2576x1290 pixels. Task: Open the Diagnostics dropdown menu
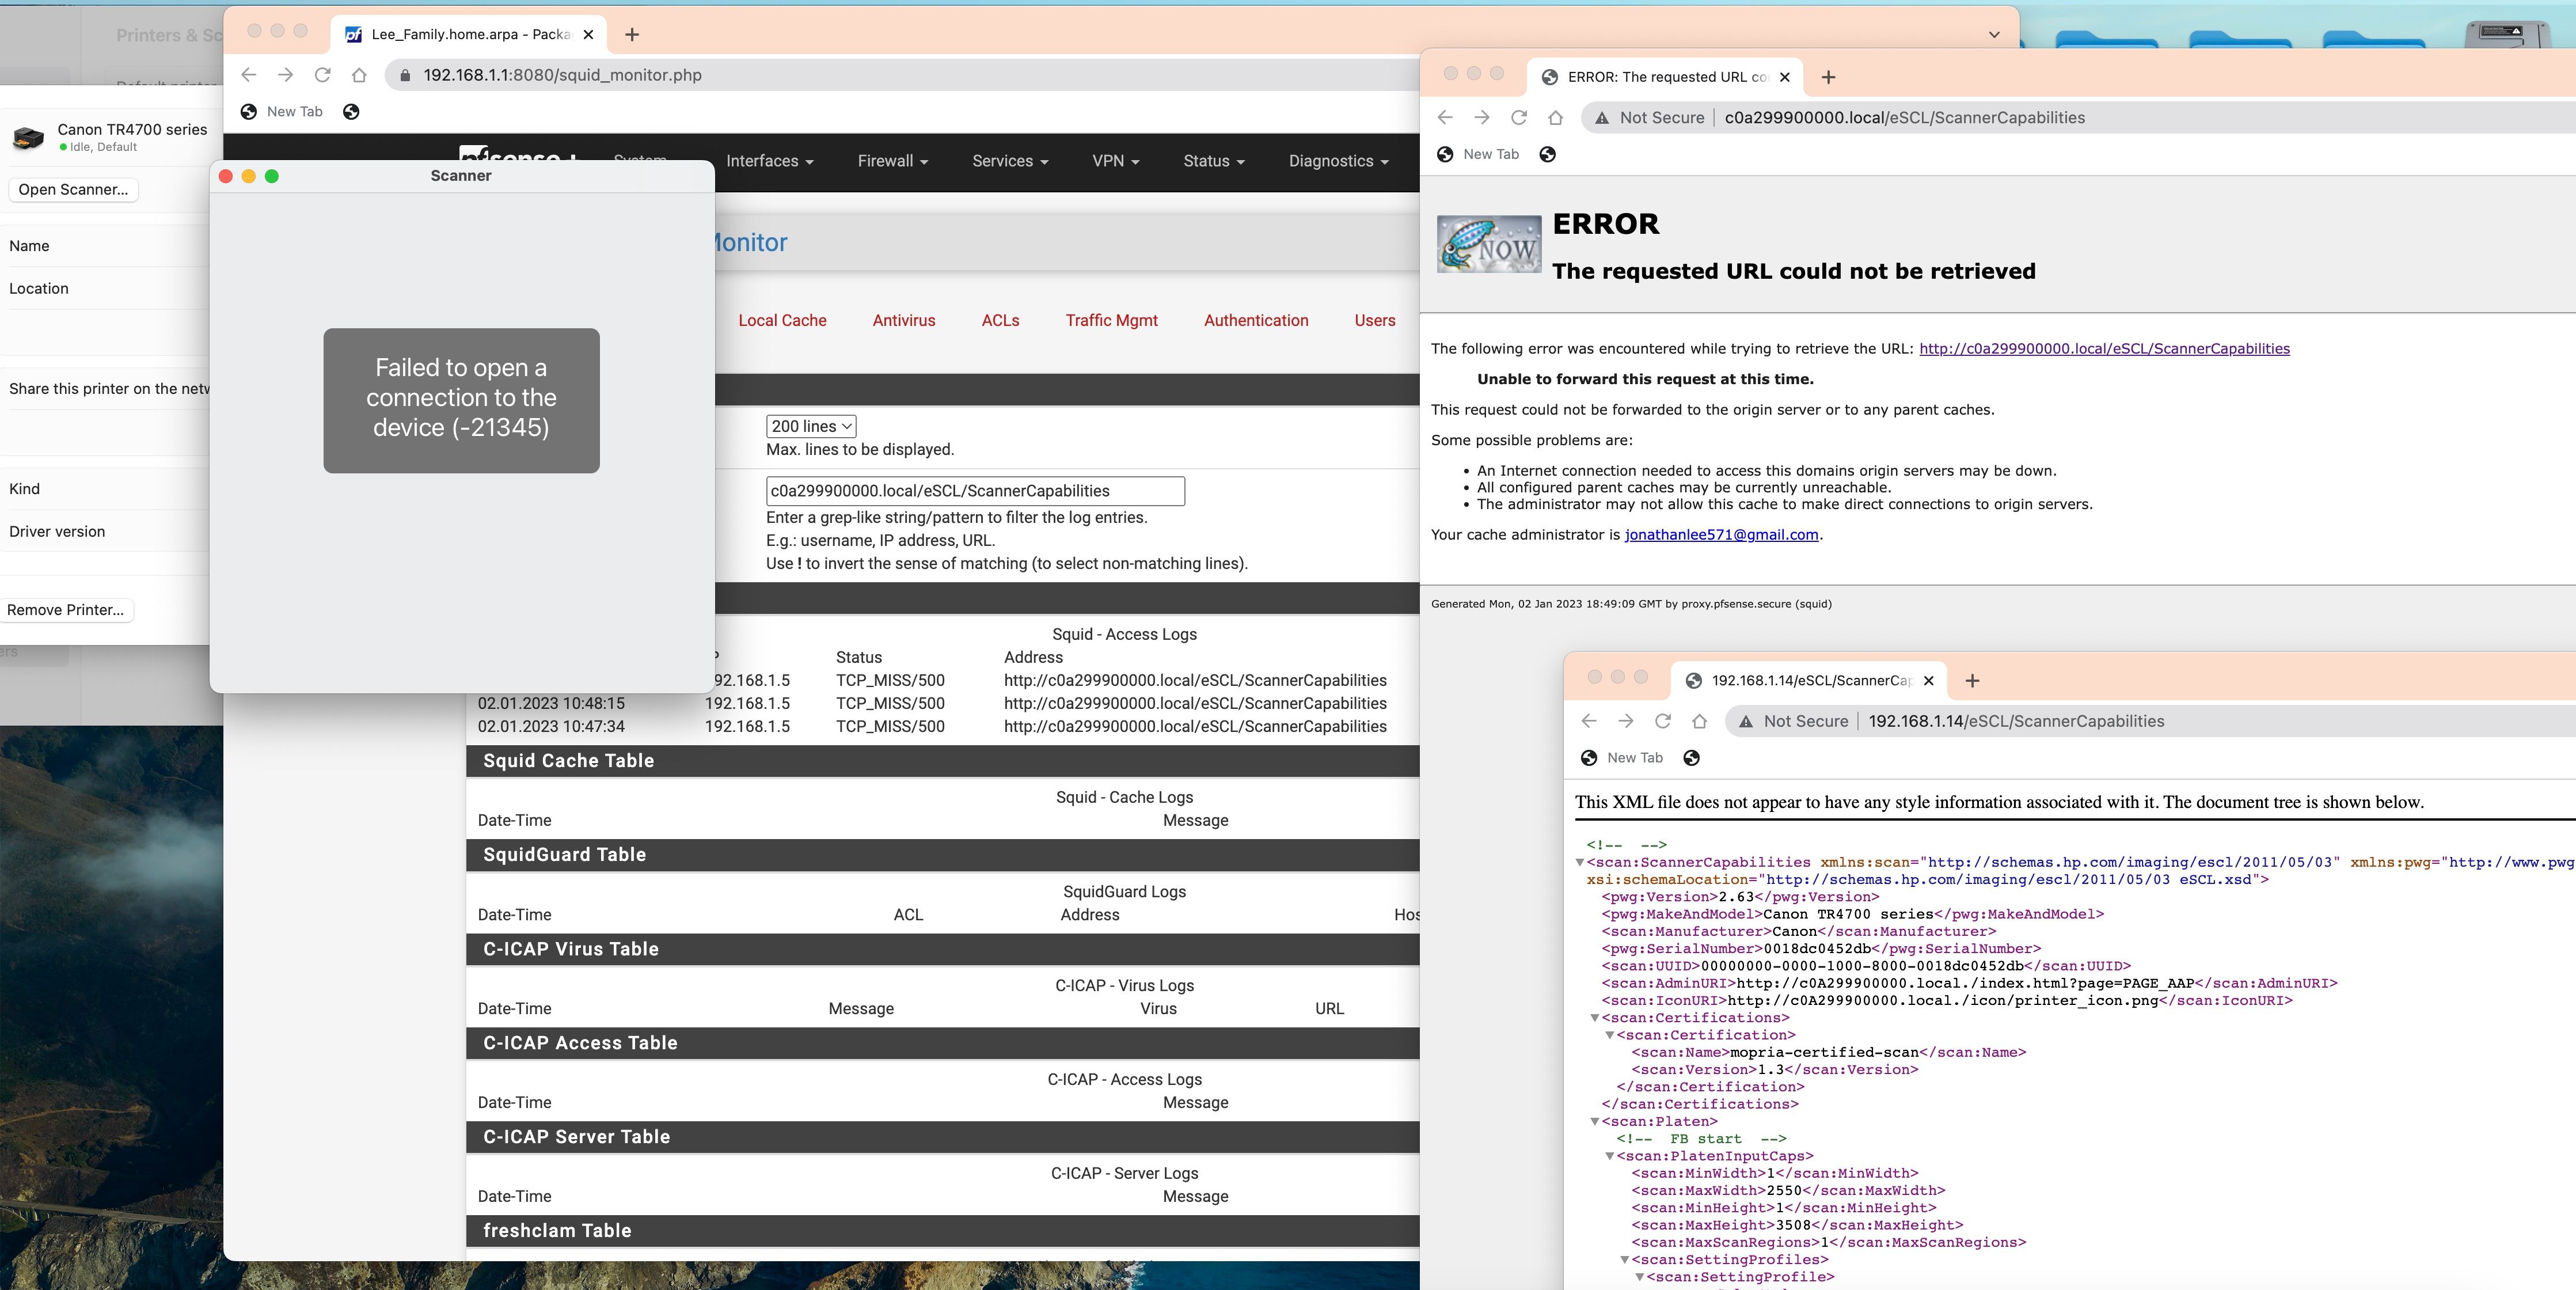(x=1338, y=161)
